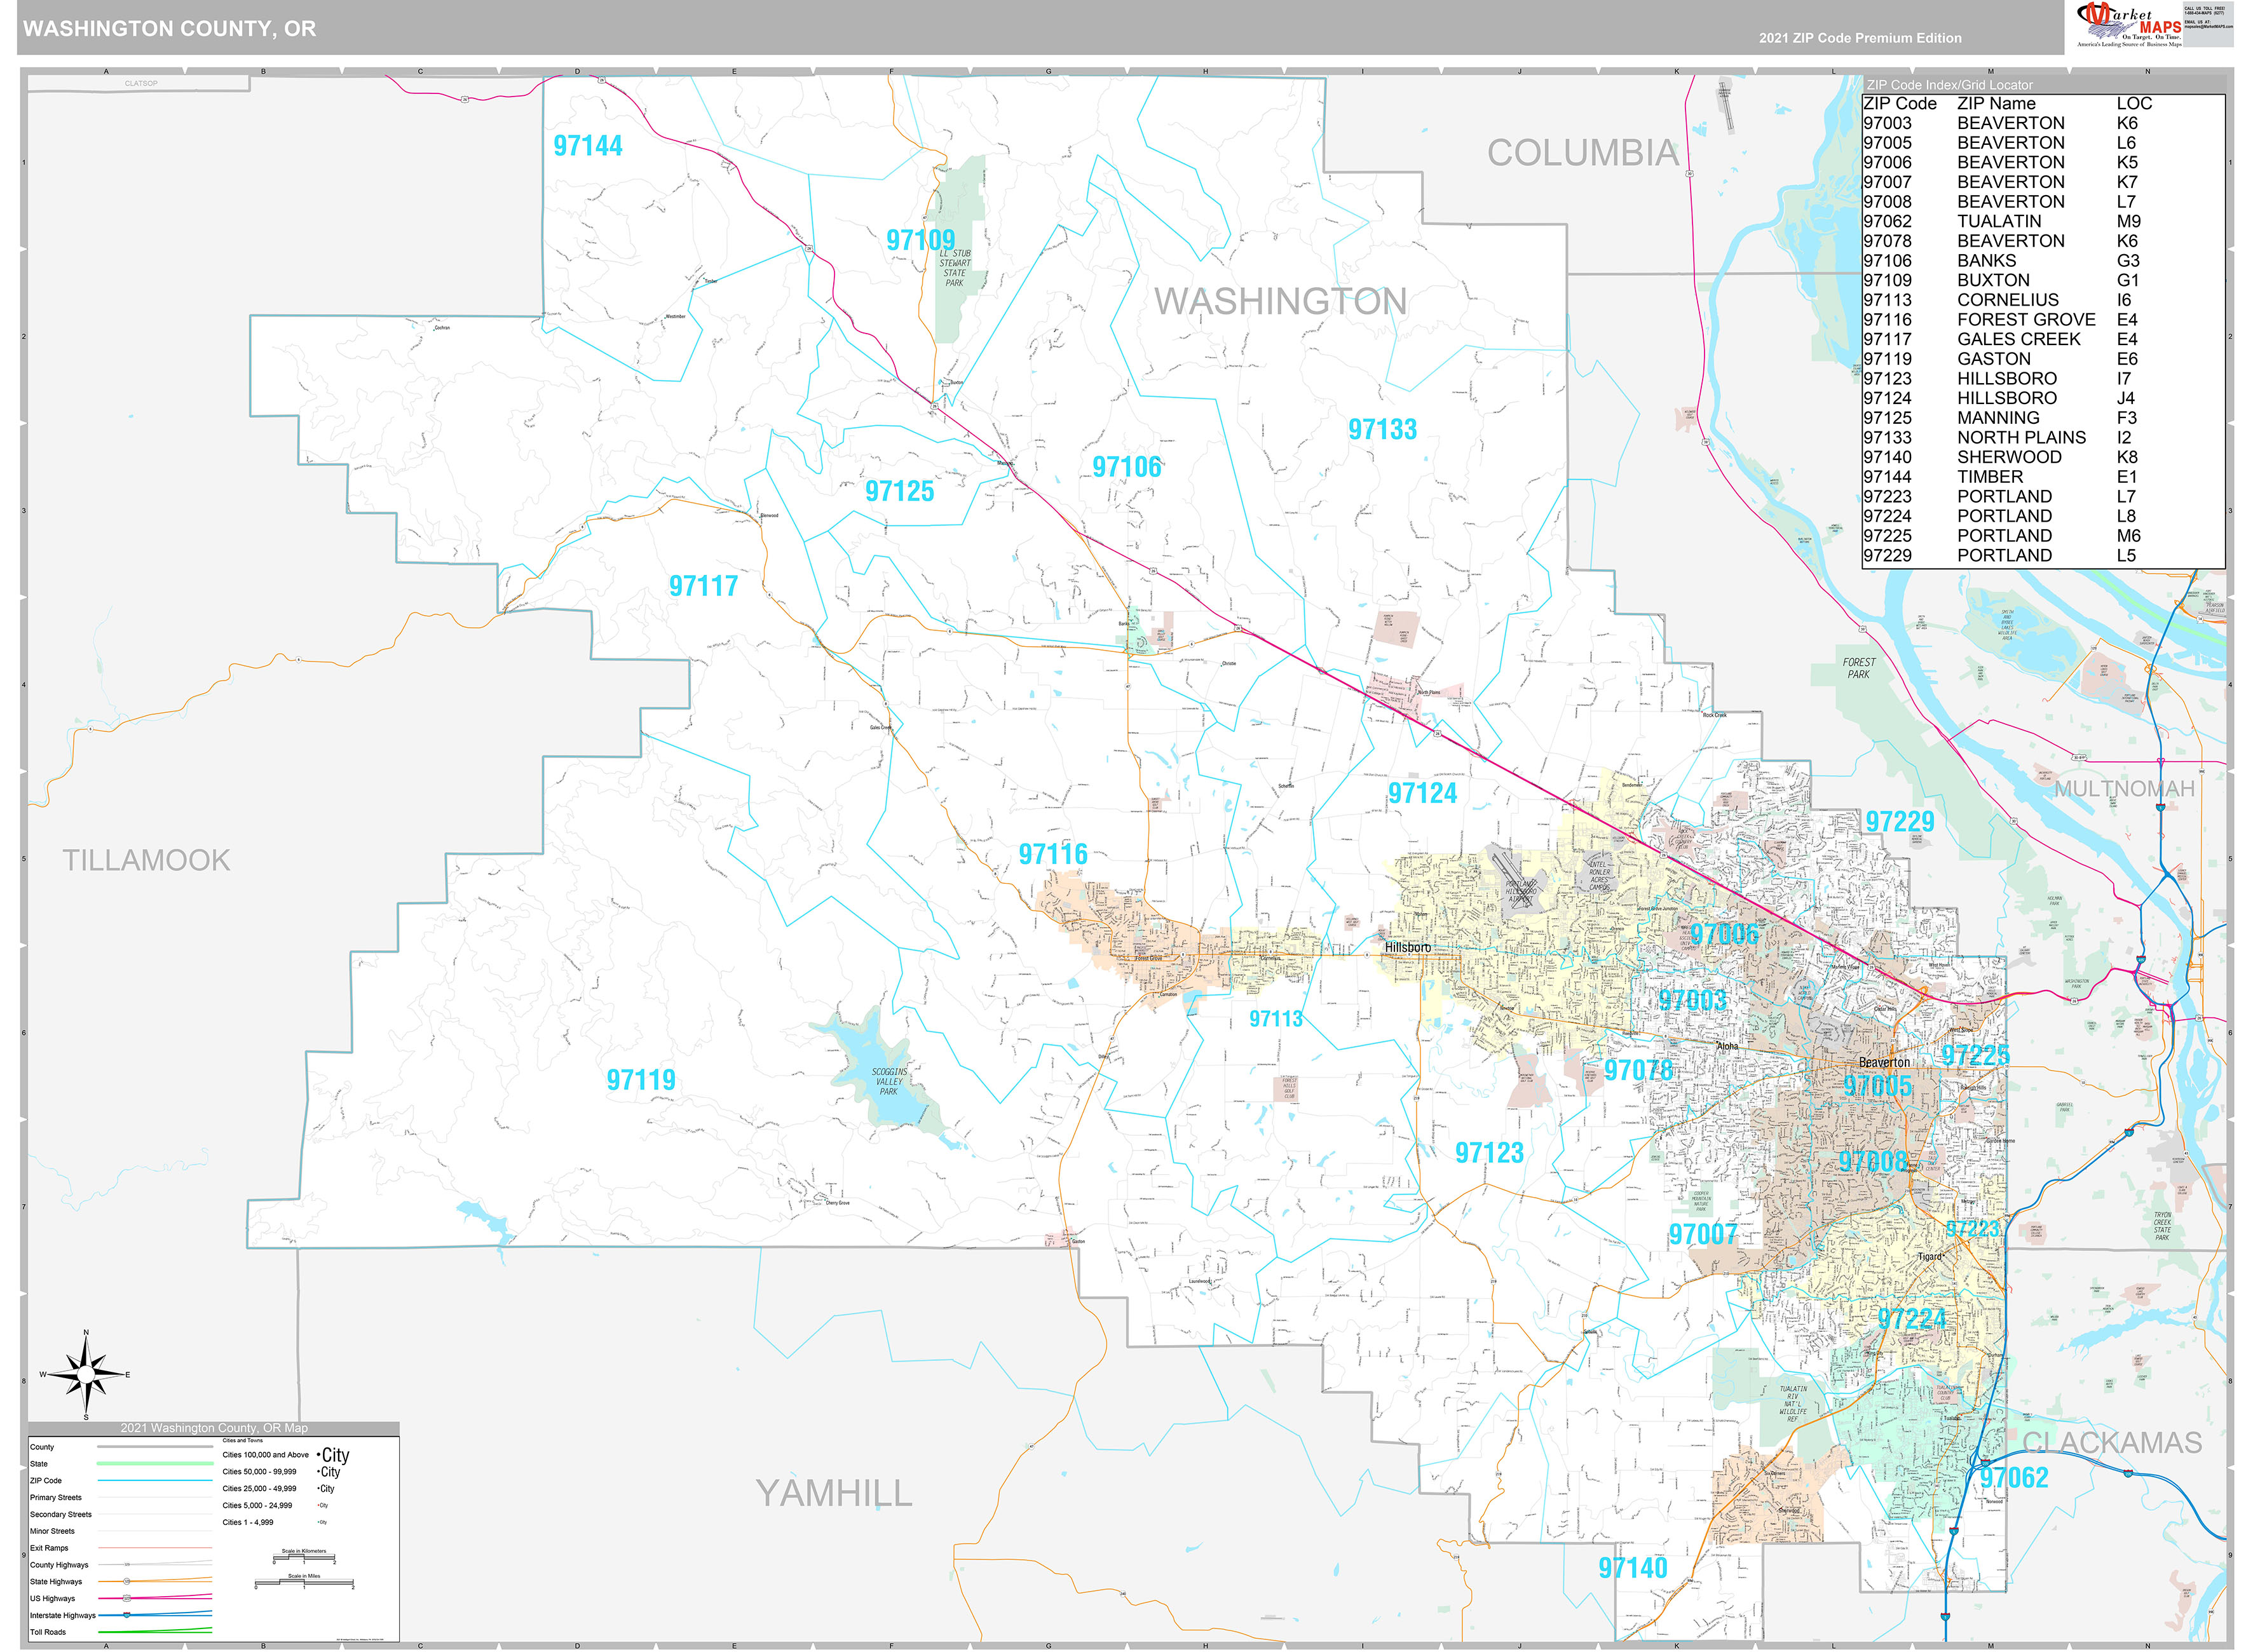This screenshot has width=2253, height=1652.
Task: Click the 97133 ZIP label on the map
Action: tap(1382, 429)
